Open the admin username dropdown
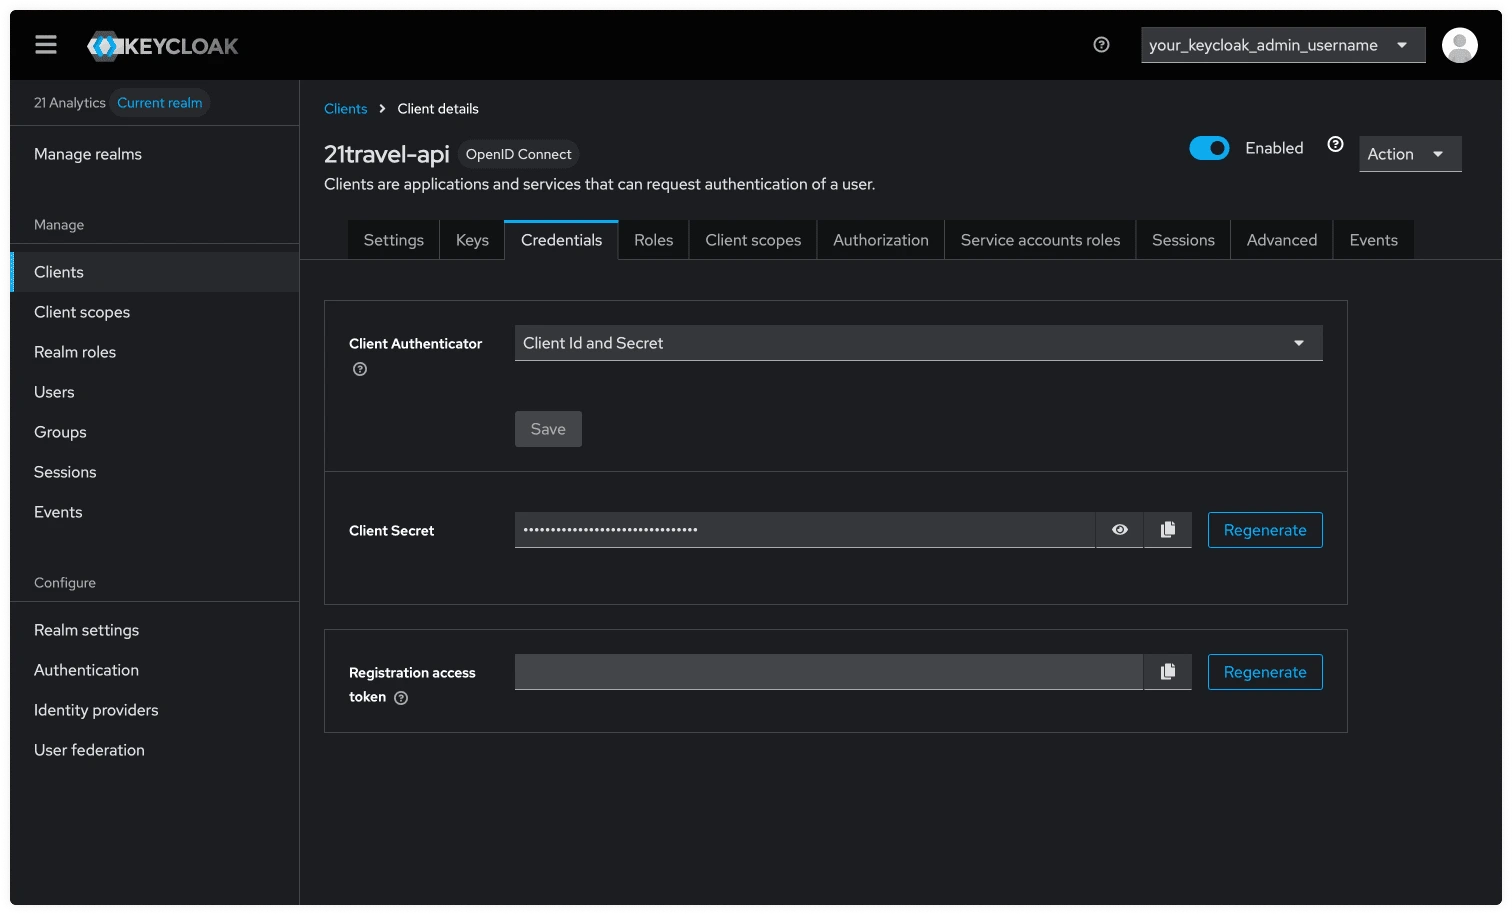Viewport: 1512px width, 915px height. point(1282,45)
